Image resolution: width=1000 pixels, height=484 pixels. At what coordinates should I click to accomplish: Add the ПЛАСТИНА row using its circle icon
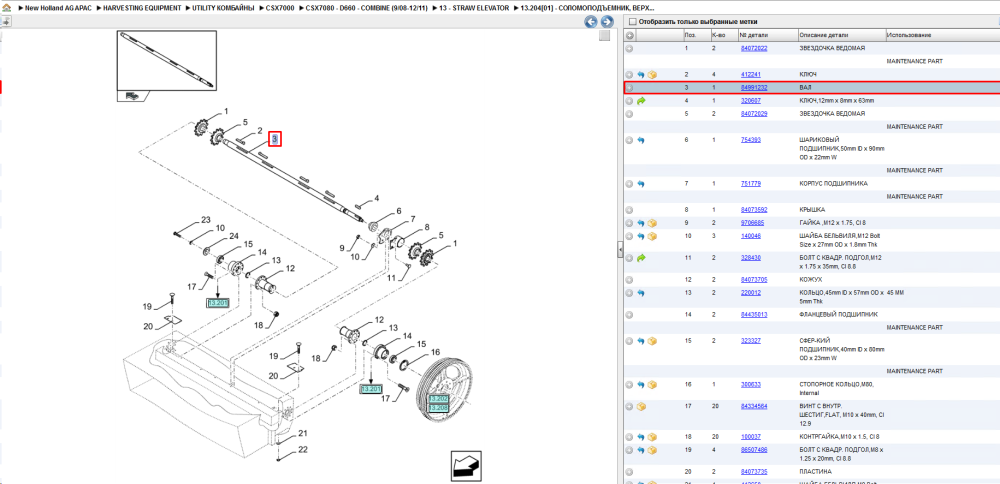[629, 471]
